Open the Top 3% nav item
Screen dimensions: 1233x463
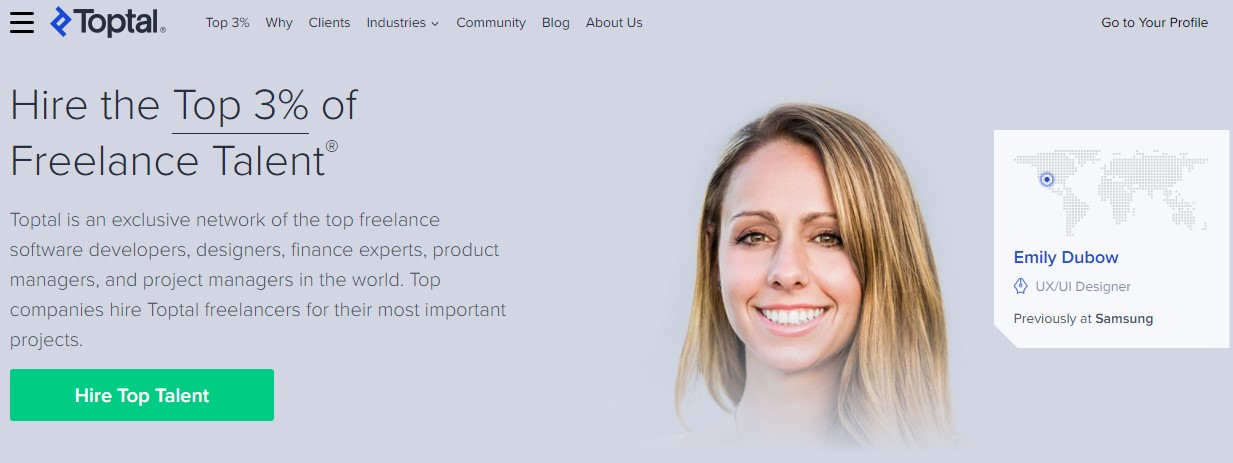[x=227, y=22]
